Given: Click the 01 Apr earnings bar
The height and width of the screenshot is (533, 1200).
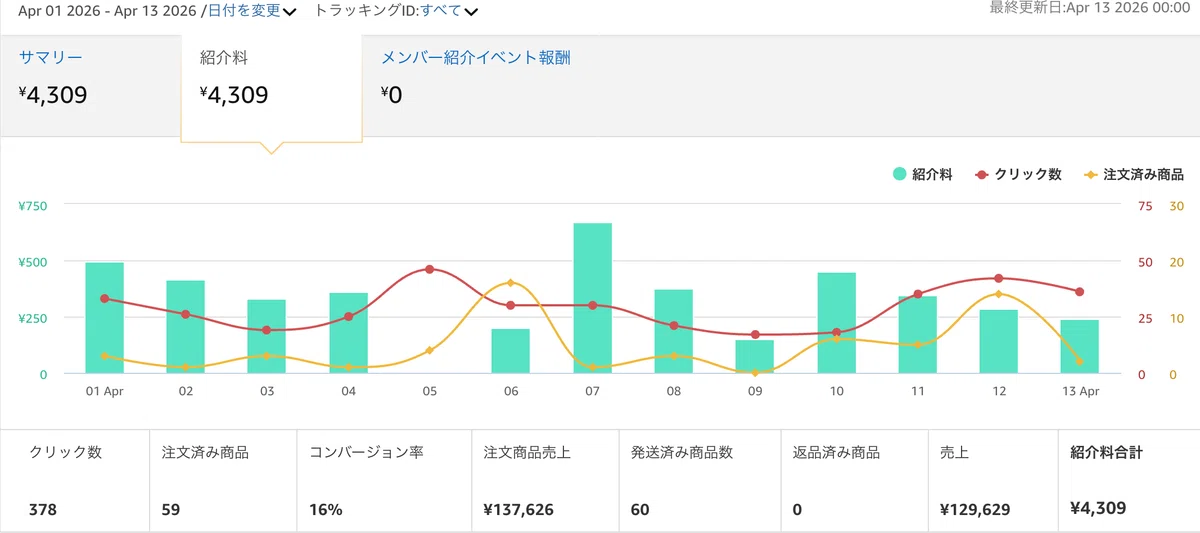Looking at the screenshot, I should pos(105,318).
